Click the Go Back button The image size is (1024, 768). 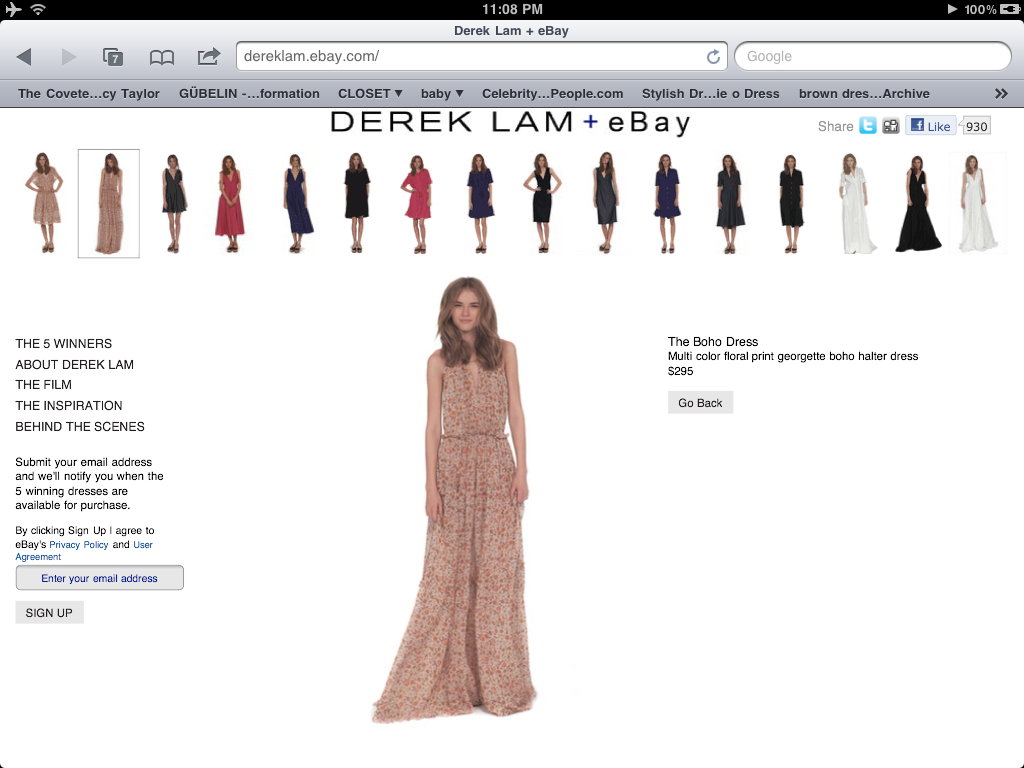click(700, 403)
